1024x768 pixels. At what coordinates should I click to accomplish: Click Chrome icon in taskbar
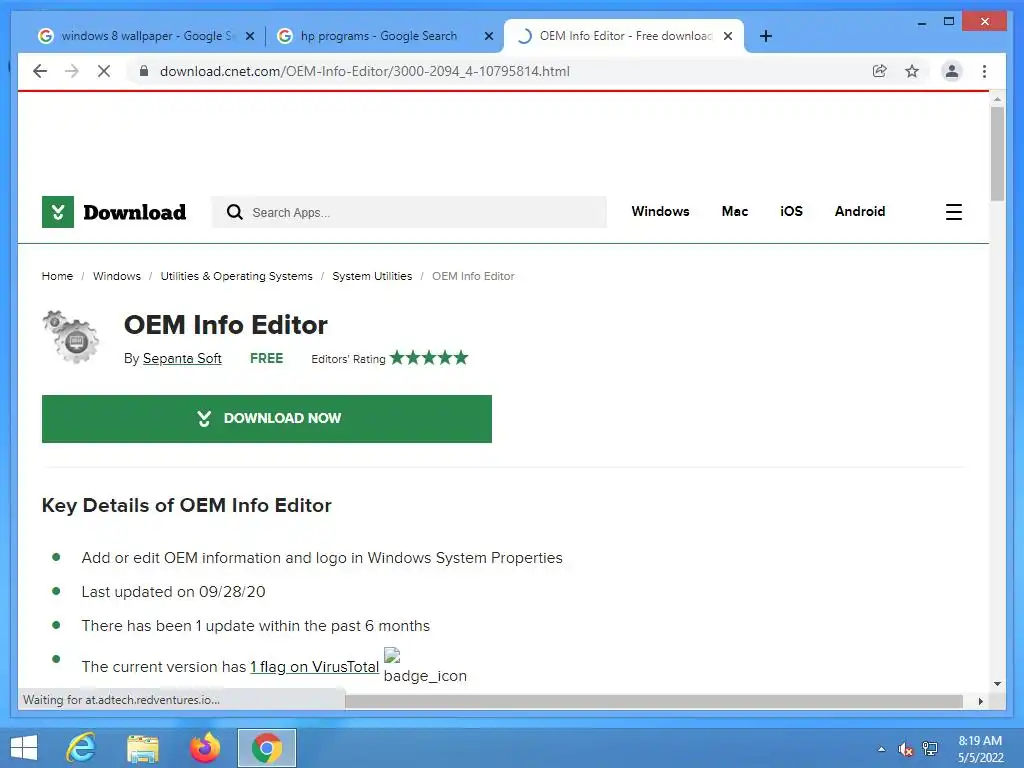(x=266, y=748)
